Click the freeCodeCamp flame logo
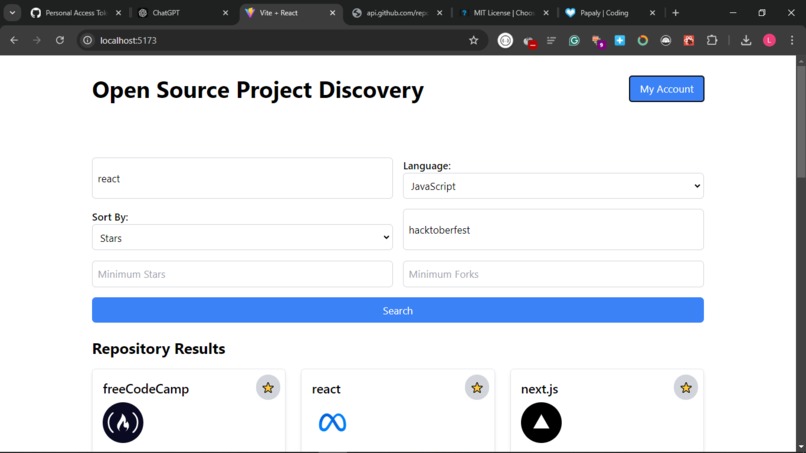 coord(123,423)
